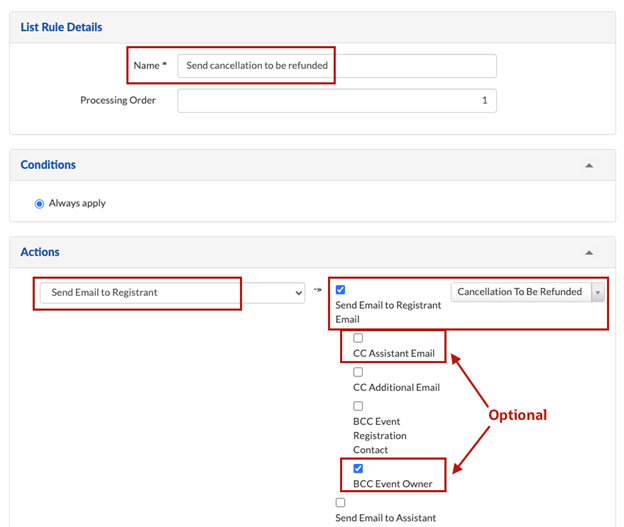The height and width of the screenshot is (527, 624).
Task: Collapse the Conditions section arrow
Action: click(589, 165)
